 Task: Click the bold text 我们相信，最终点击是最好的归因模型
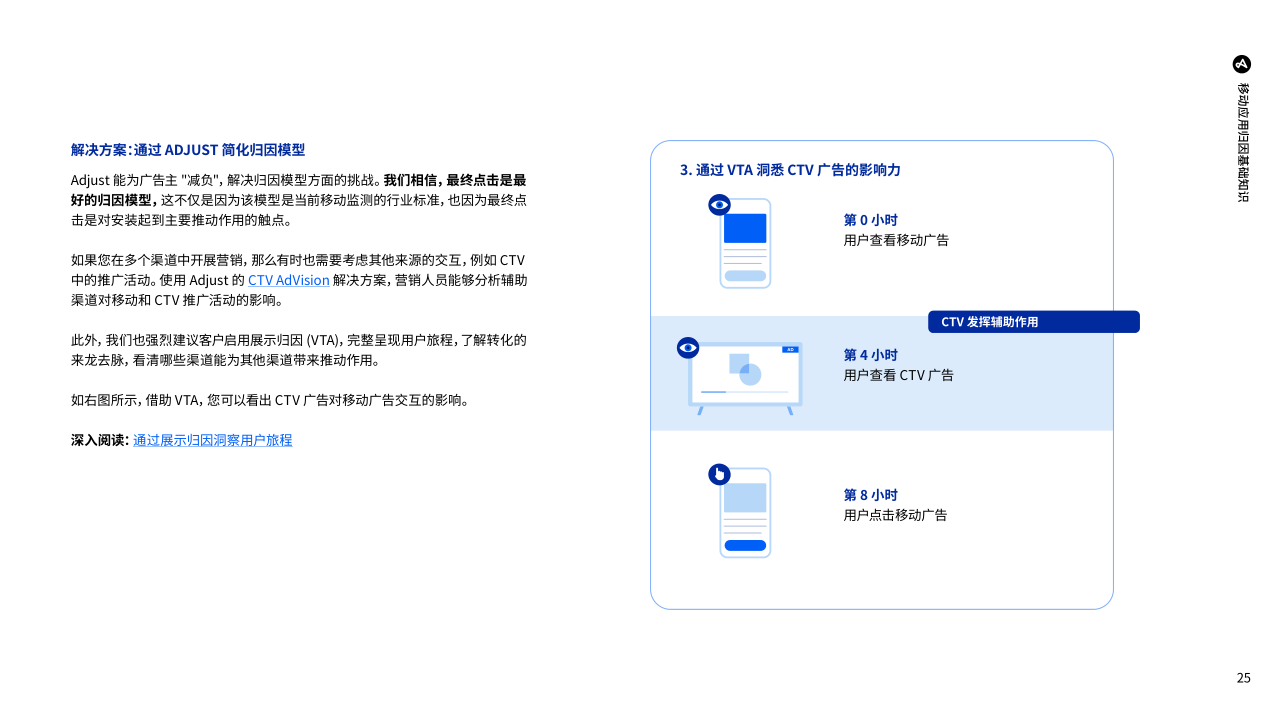(x=299, y=190)
